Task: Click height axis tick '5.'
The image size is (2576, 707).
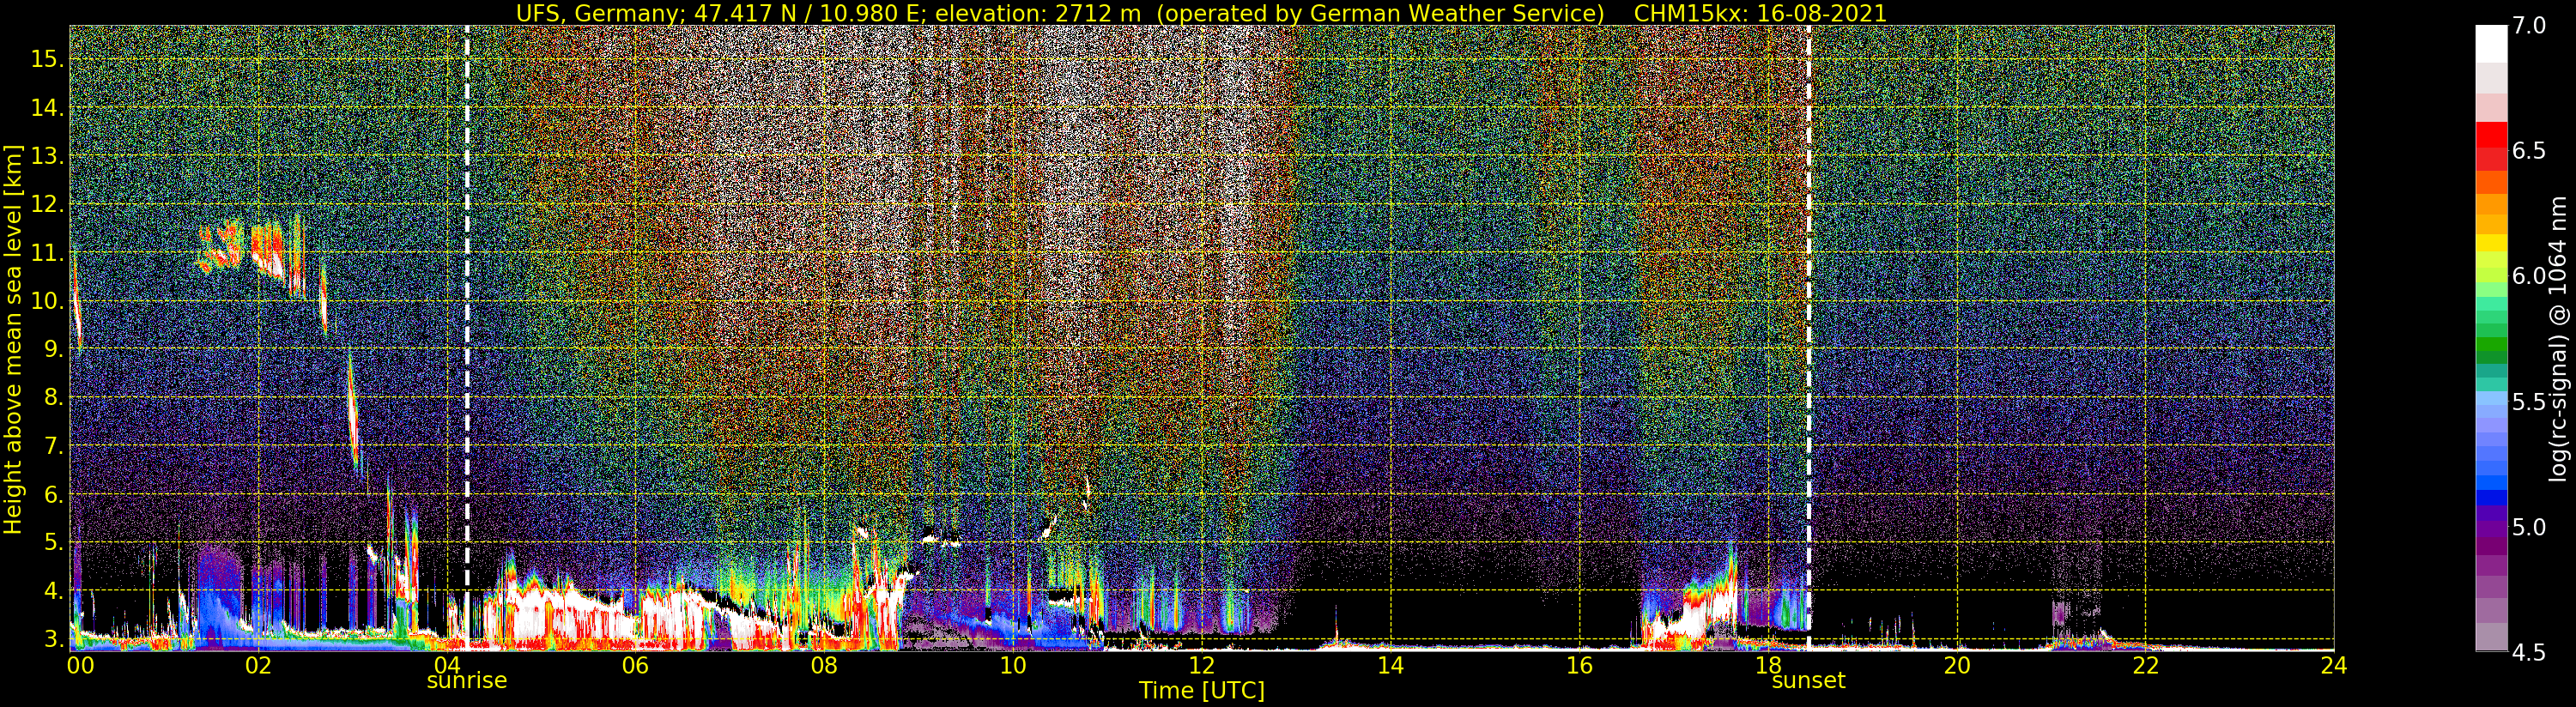Action: point(53,543)
